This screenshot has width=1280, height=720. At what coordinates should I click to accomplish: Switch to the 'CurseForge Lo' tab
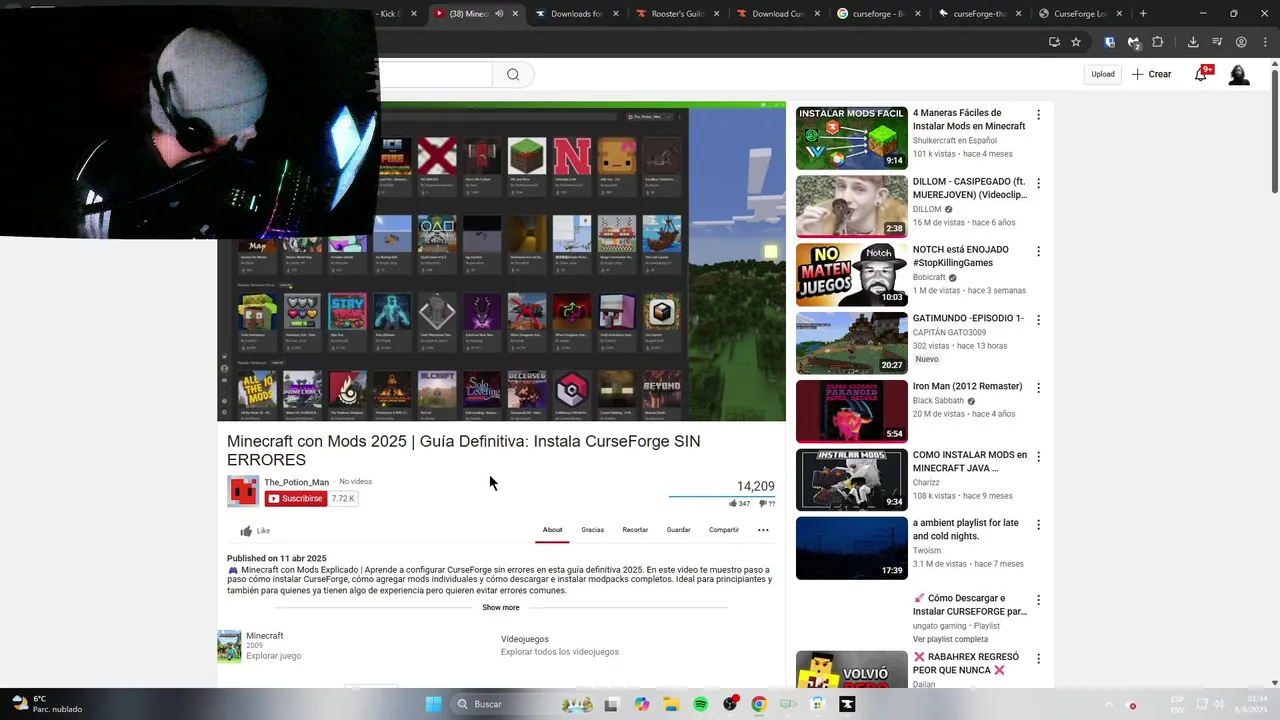point(1080,14)
